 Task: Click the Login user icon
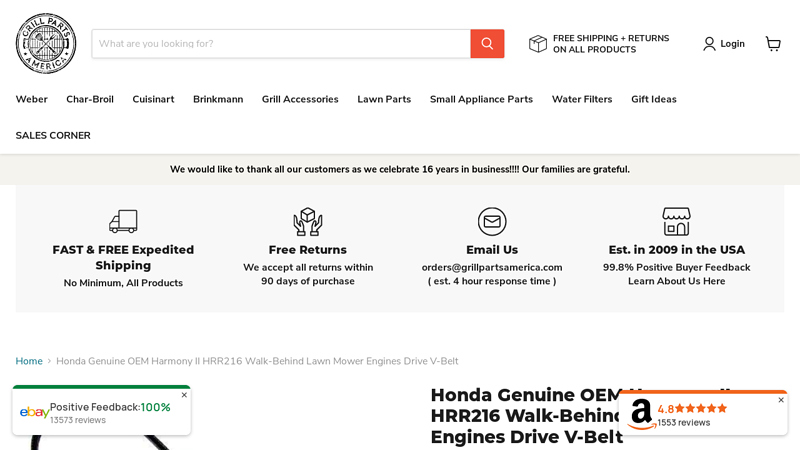point(709,44)
